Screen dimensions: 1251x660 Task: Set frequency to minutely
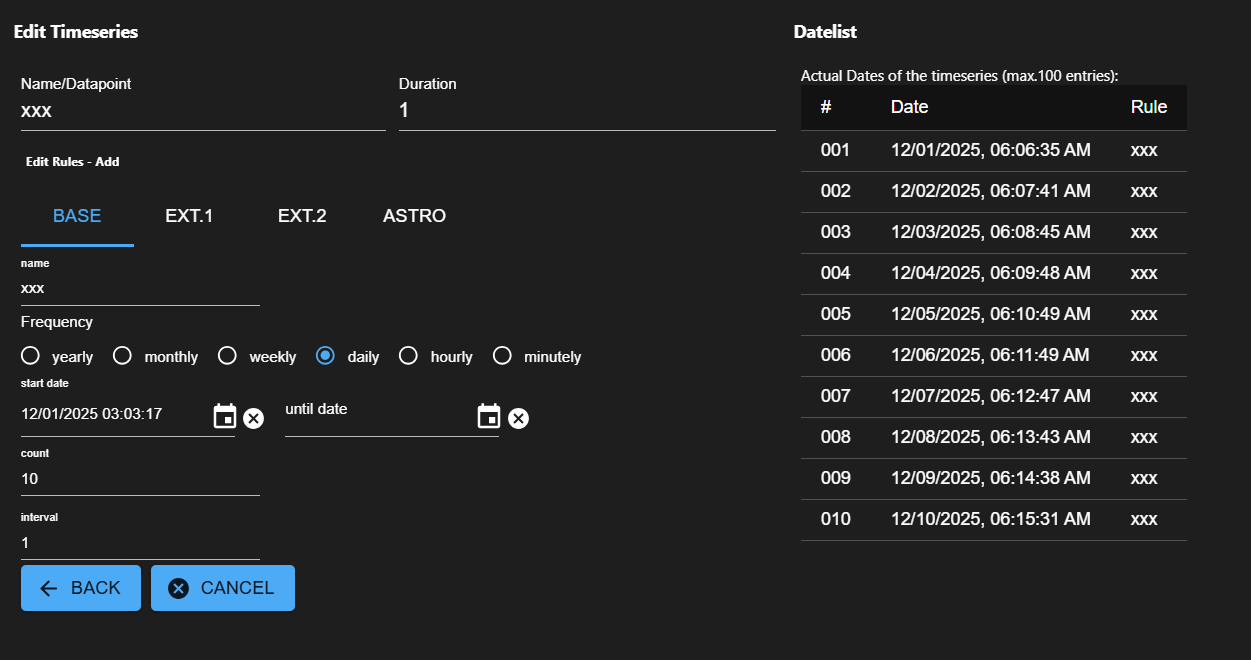pos(503,356)
